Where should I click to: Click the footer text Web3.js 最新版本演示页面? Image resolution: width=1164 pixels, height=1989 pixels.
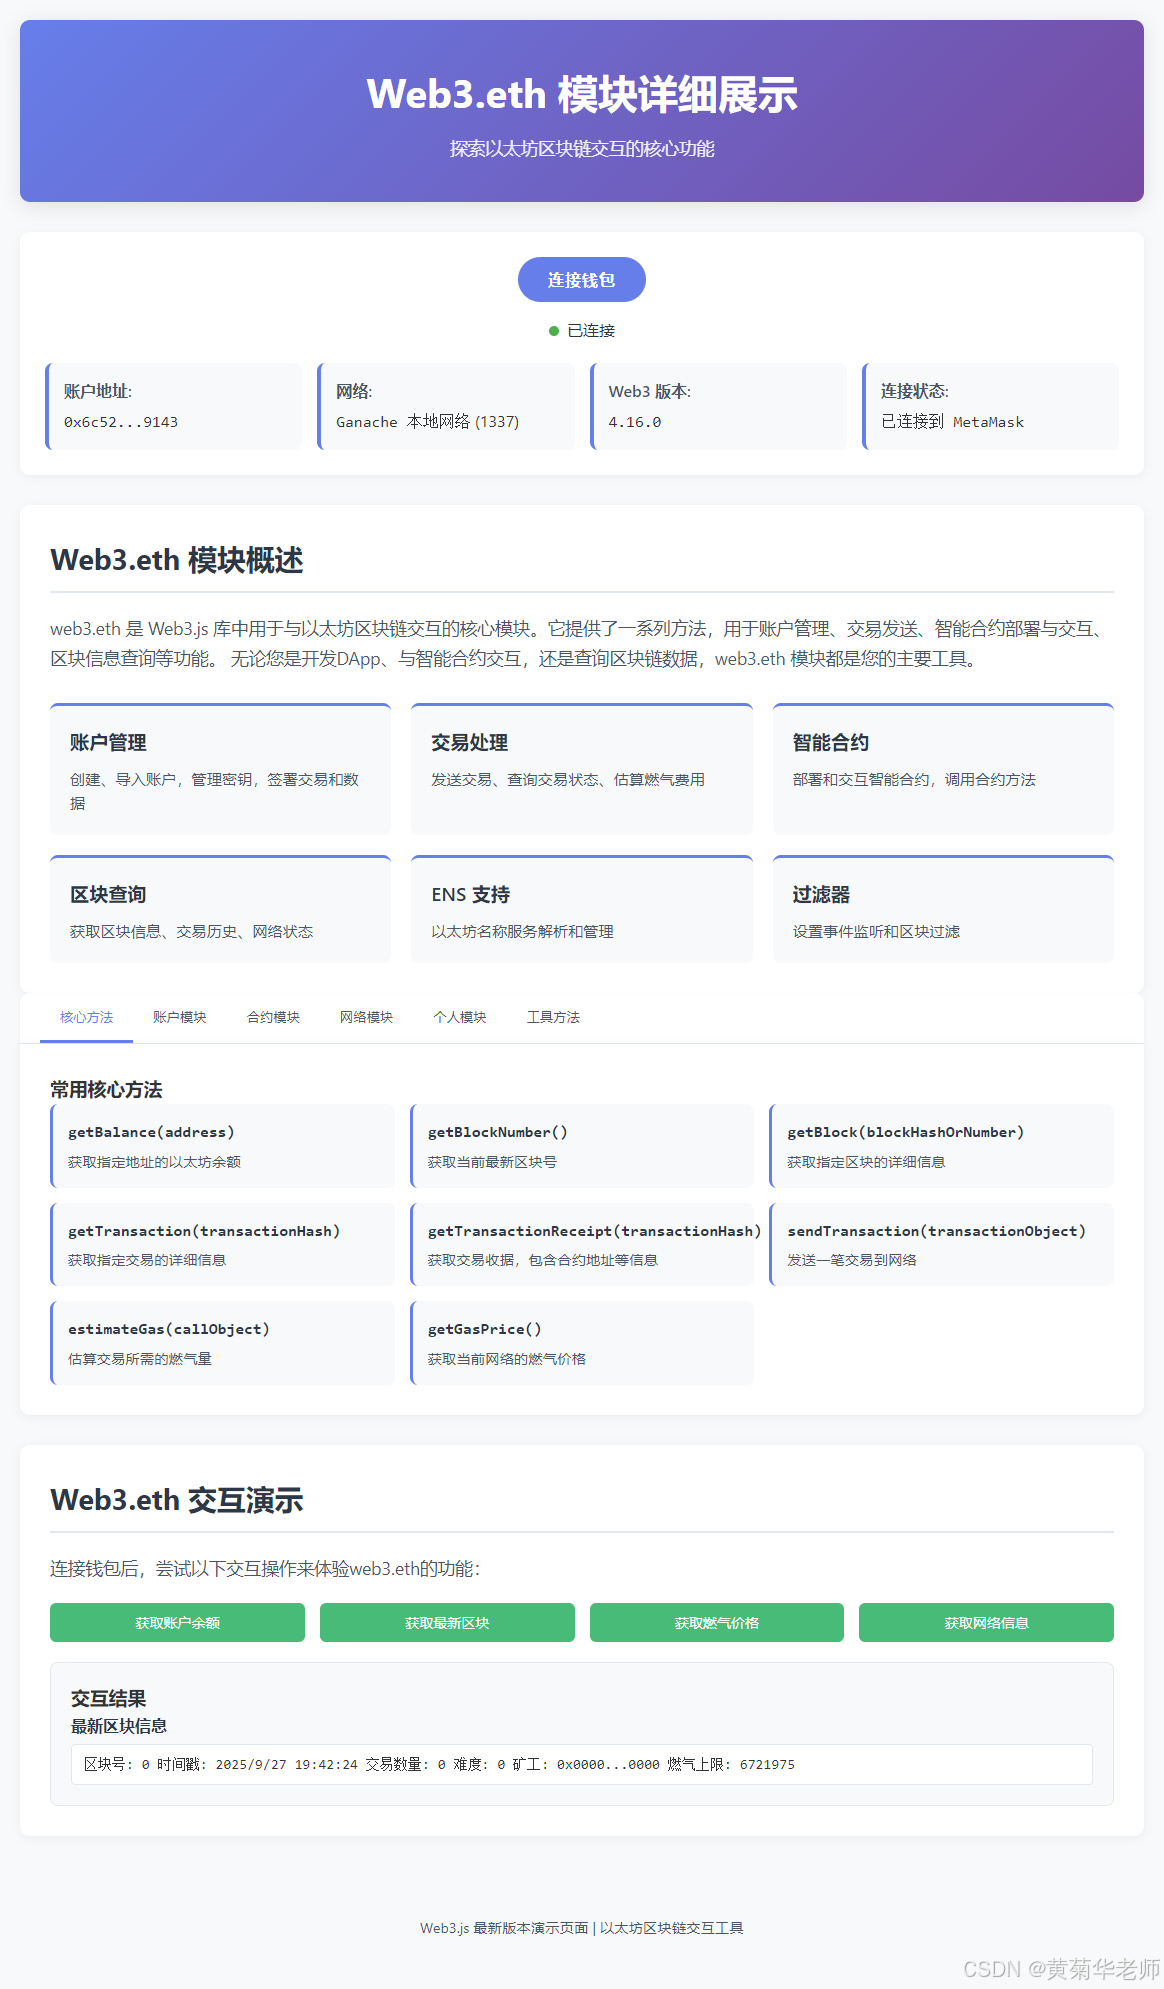tap(504, 1928)
